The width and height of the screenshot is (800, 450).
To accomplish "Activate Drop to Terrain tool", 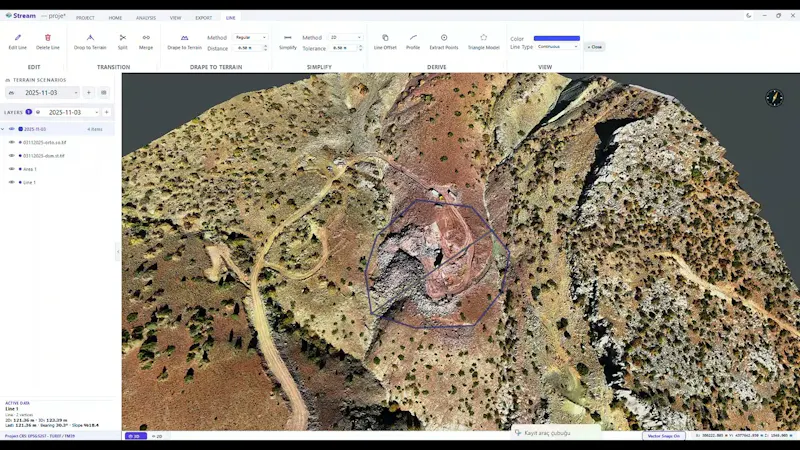I will tap(90, 42).
